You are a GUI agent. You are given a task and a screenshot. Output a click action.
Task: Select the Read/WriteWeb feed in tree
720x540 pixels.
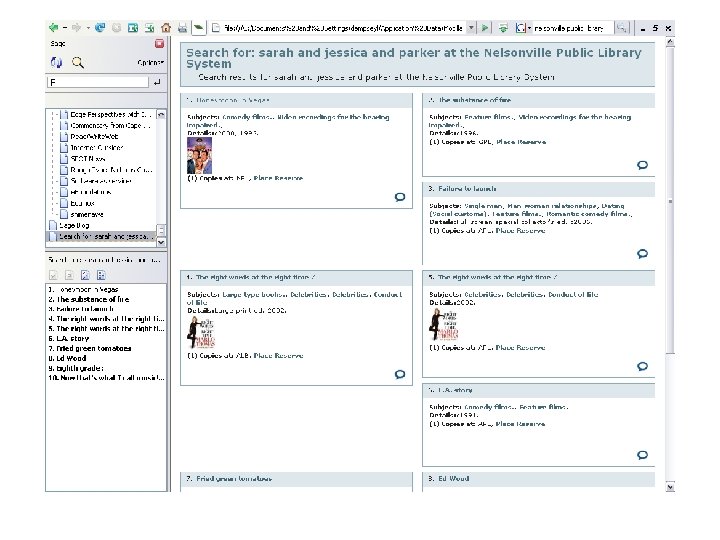point(94,136)
